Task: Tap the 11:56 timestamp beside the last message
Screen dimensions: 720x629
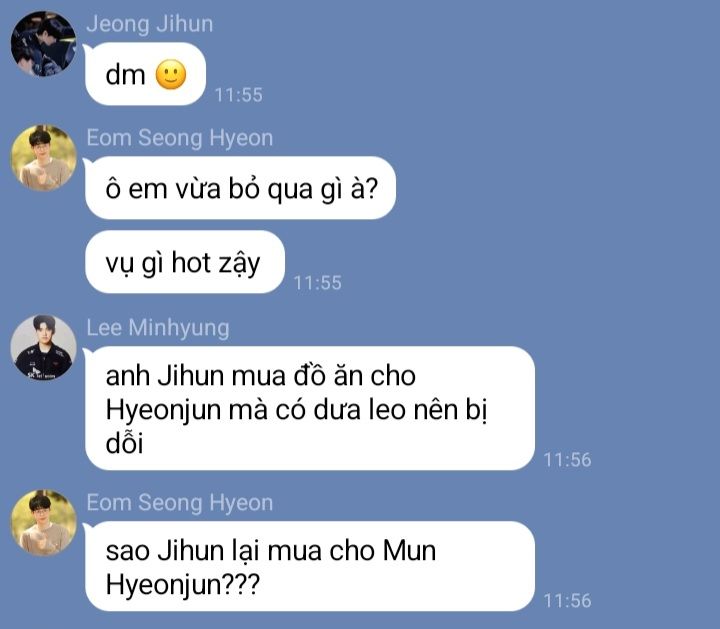Action: (x=568, y=601)
